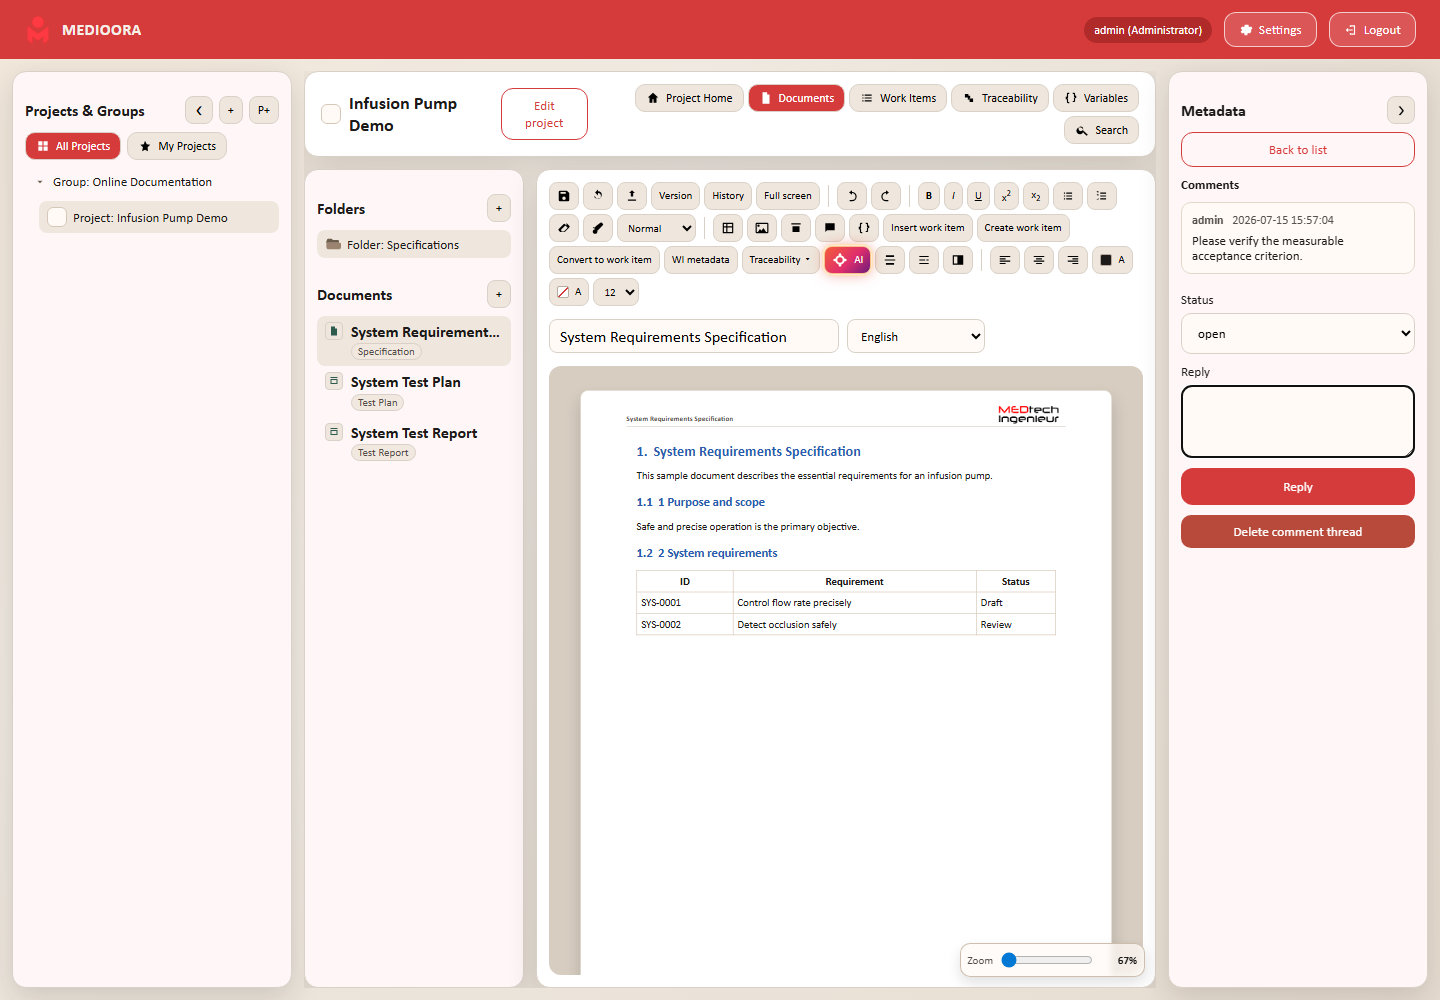This screenshot has height=1000, width=1440.
Task: Save the document using the floppy disk icon
Action: tap(564, 196)
